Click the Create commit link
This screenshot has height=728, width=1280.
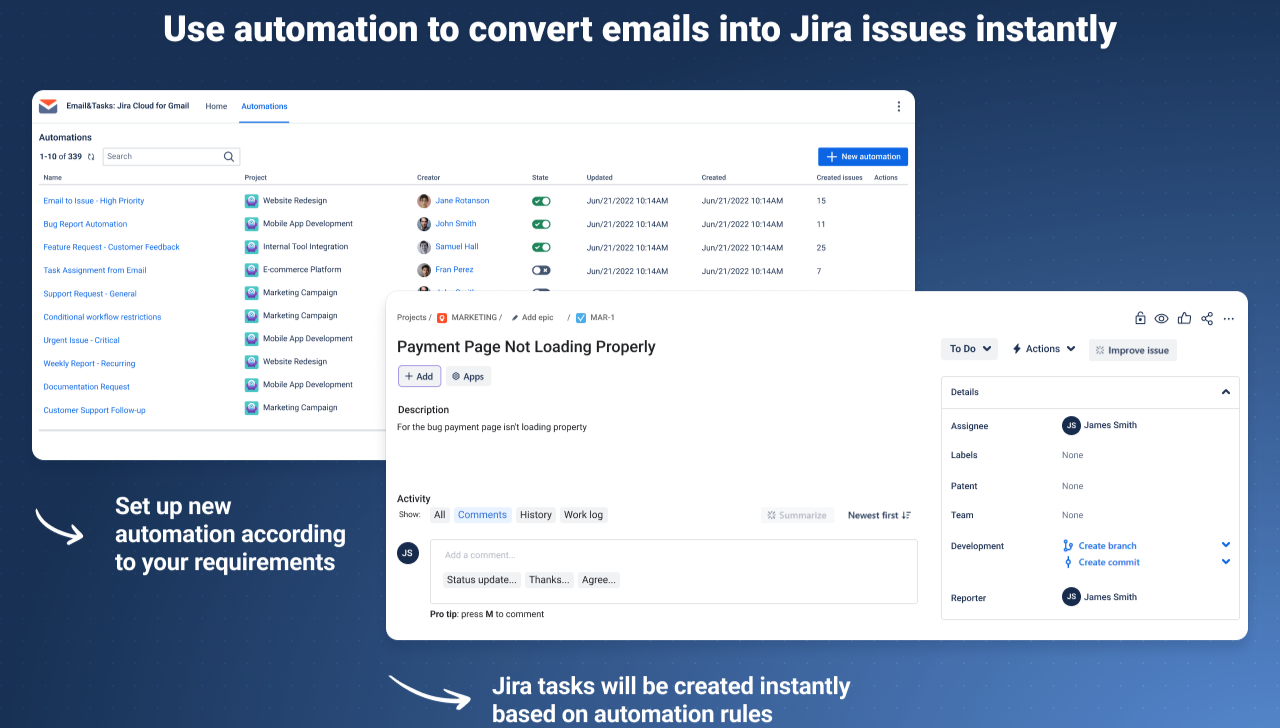click(x=1109, y=562)
